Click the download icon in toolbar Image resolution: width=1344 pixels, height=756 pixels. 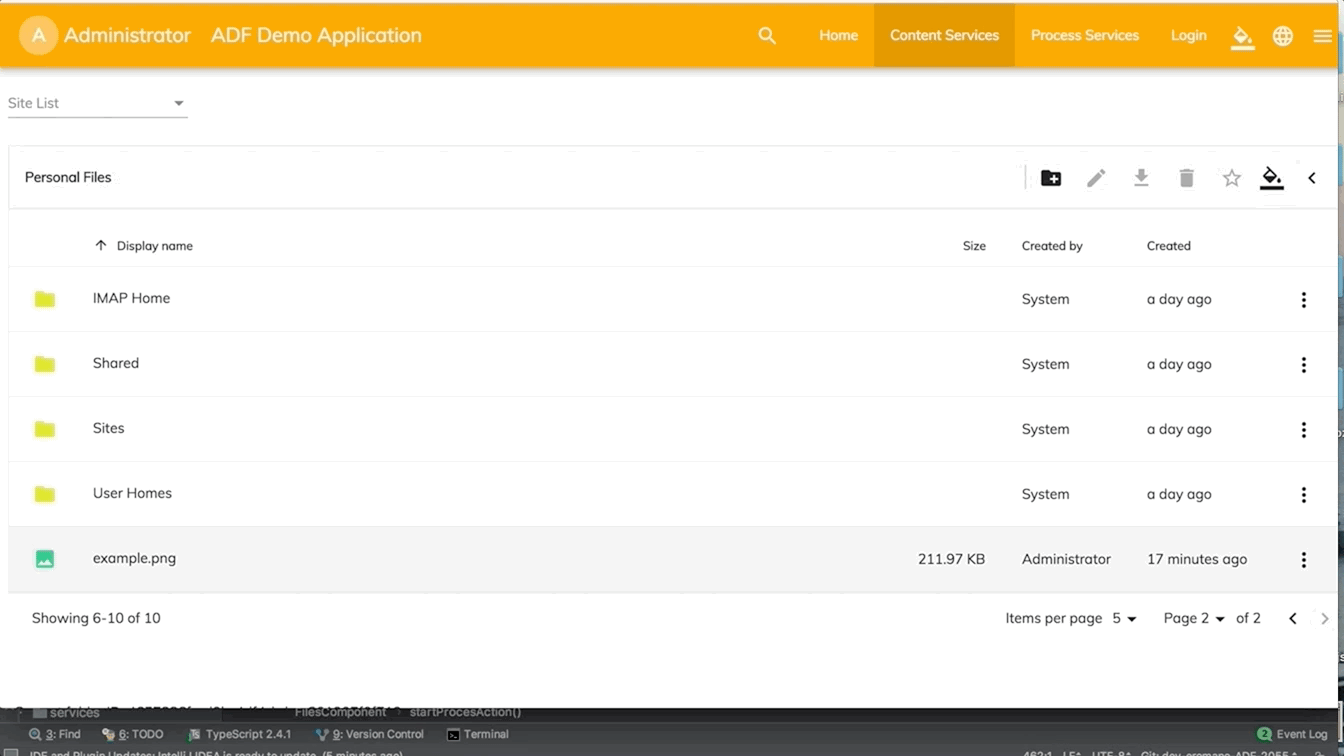(1141, 178)
